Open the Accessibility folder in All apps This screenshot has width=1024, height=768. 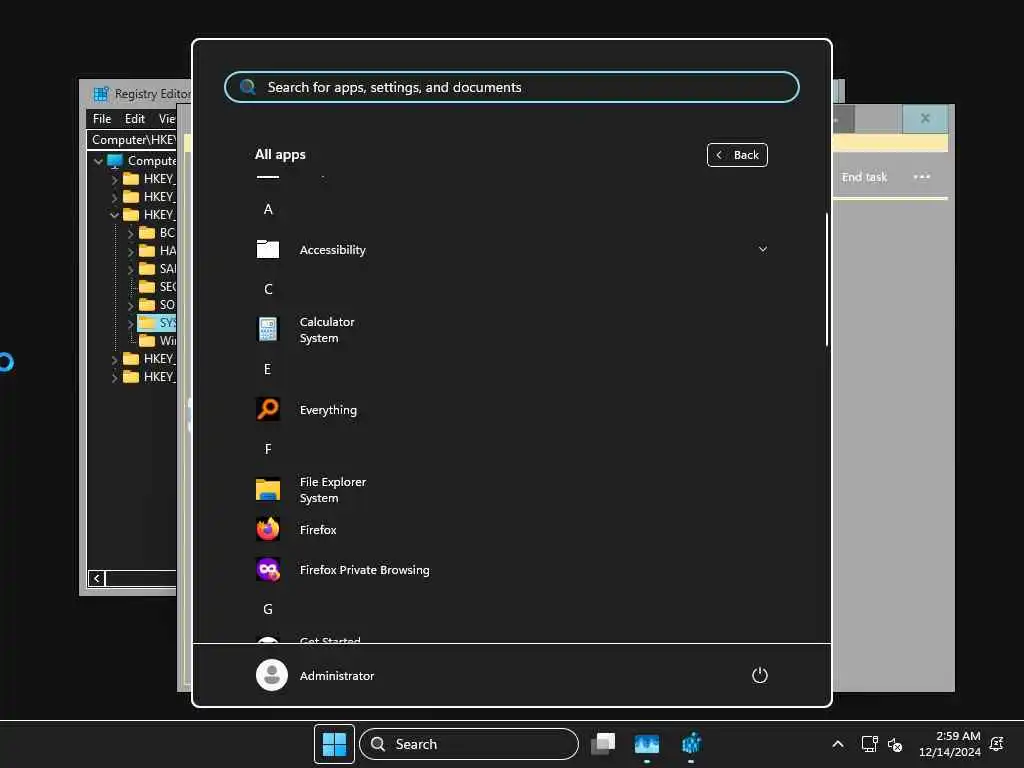coord(511,249)
